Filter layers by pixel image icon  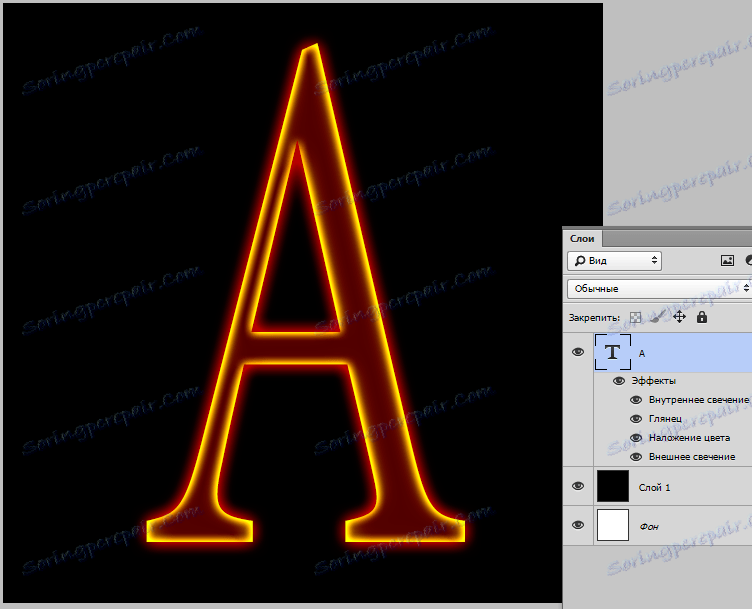[728, 260]
